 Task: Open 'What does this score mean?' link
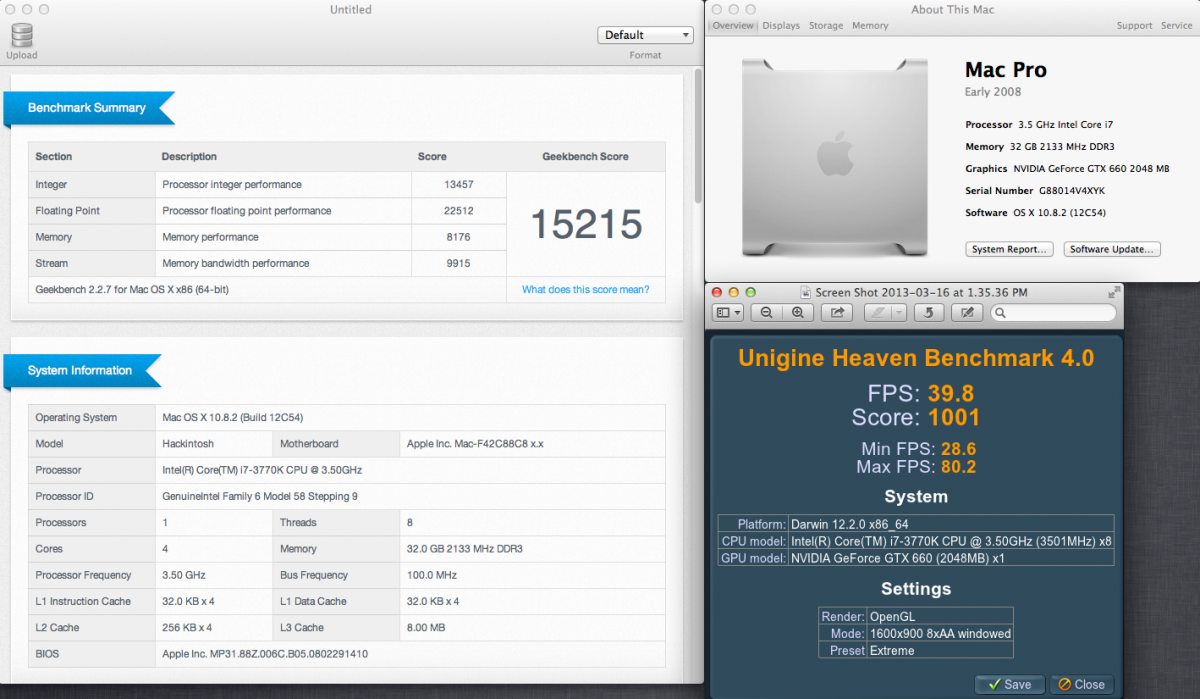585,290
